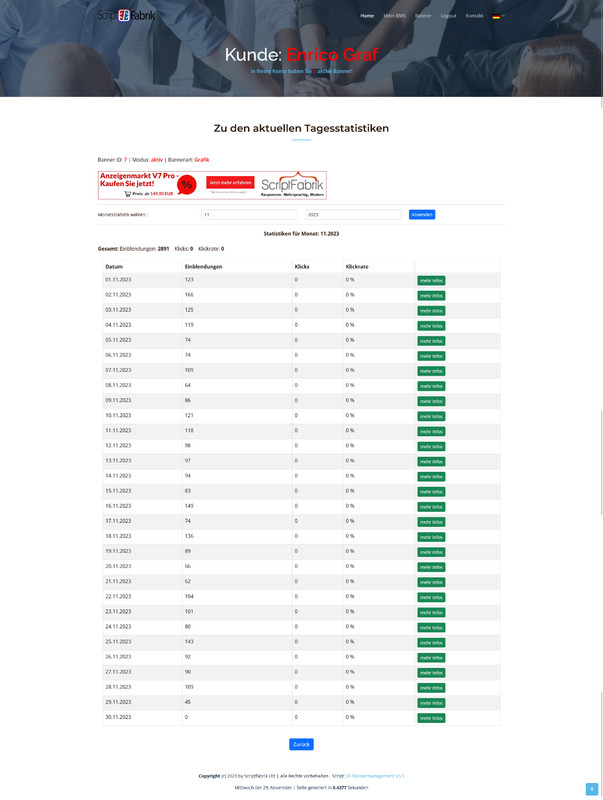This screenshot has width=603, height=800.
Task: Show mehr infos for 14.11.2023
Action: [431, 477]
